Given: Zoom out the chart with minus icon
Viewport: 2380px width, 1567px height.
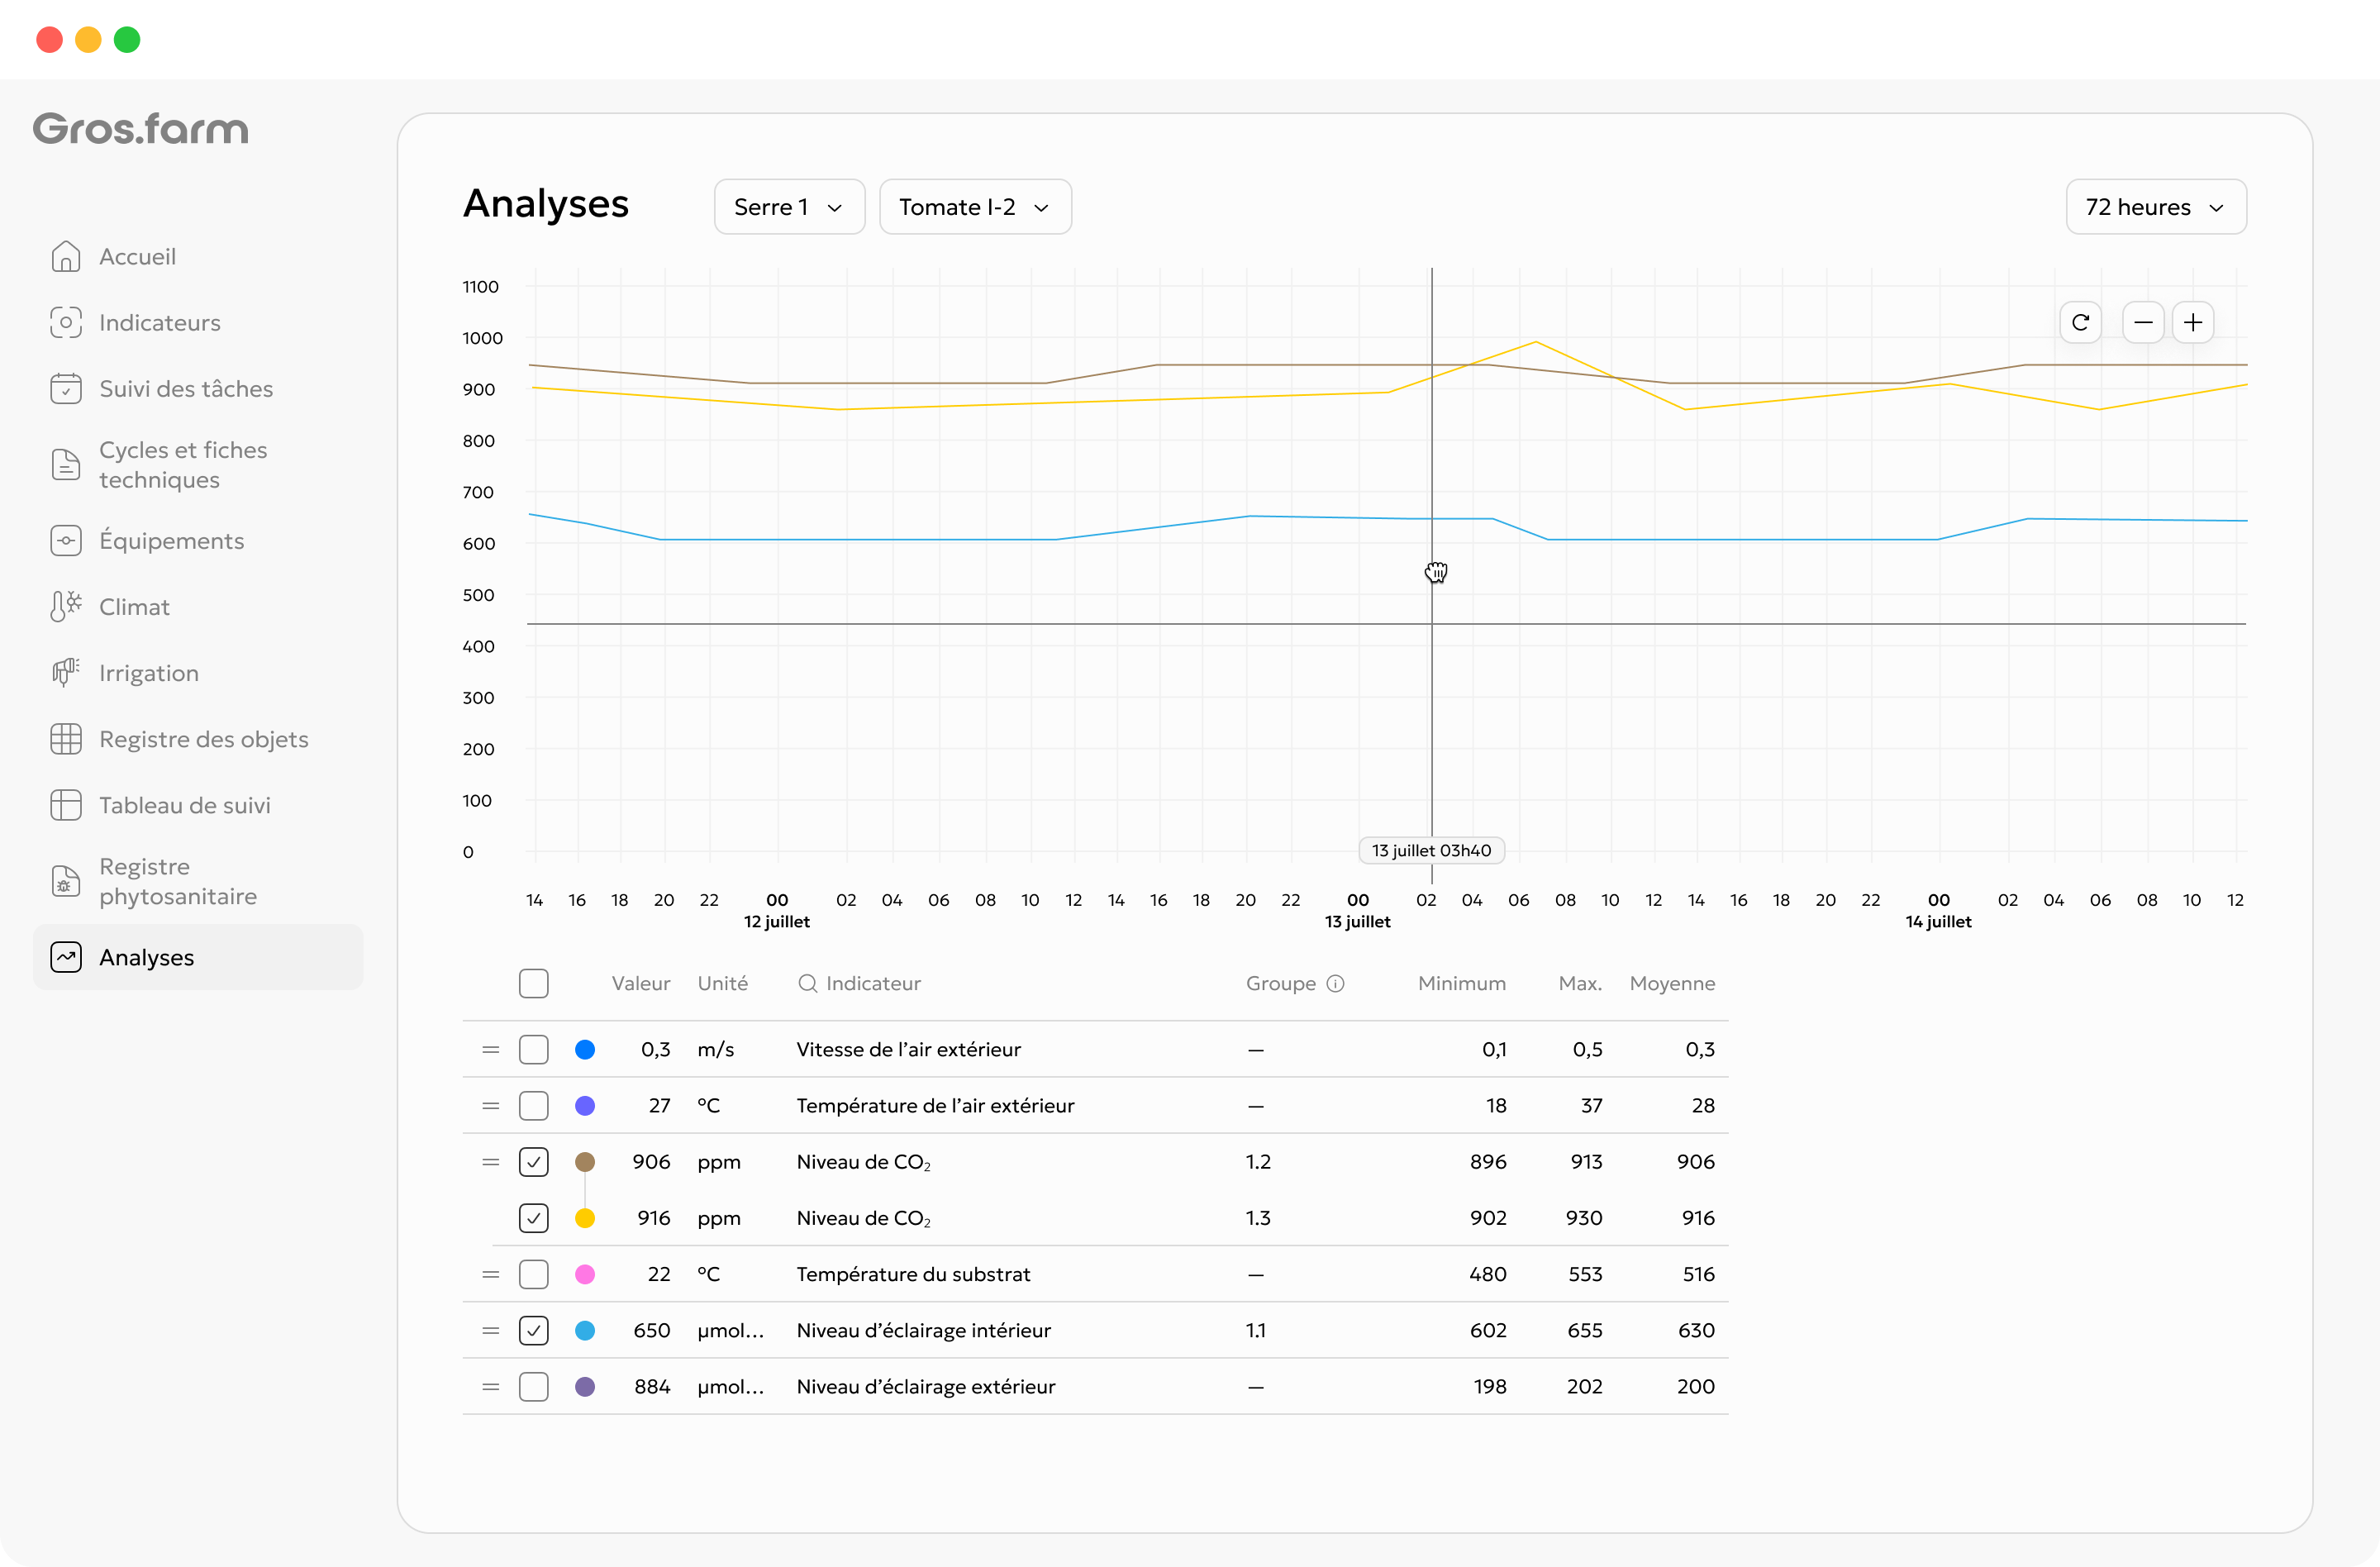Looking at the screenshot, I should [x=2143, y=322].
